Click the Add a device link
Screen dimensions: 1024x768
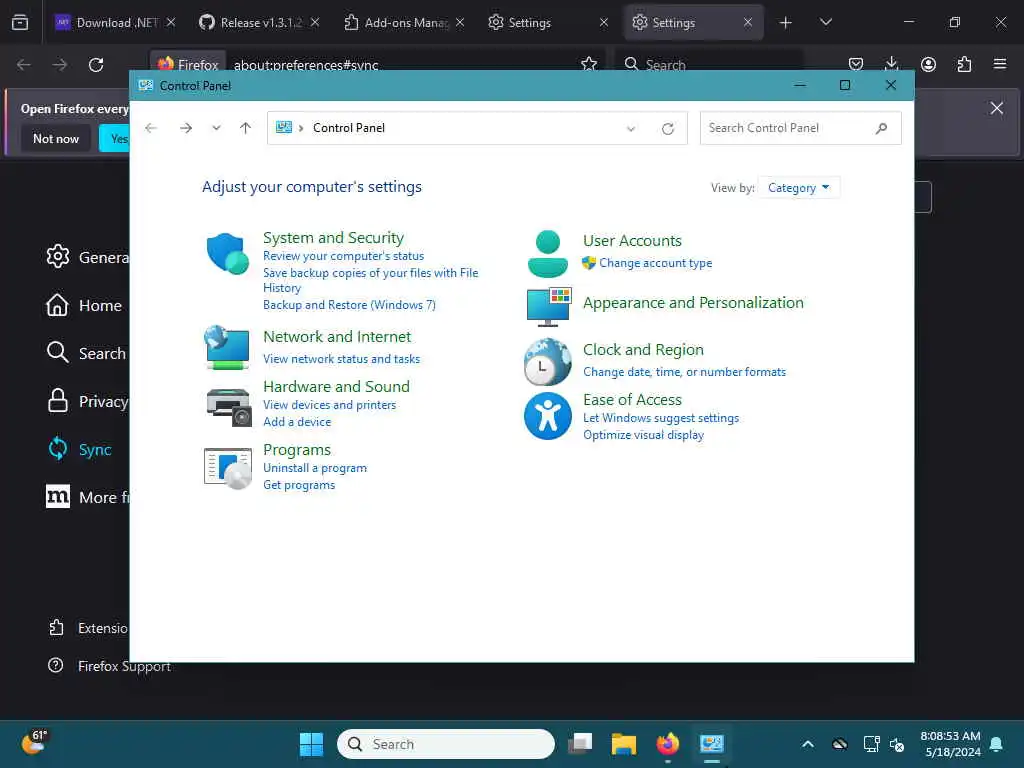click(296, 422)
